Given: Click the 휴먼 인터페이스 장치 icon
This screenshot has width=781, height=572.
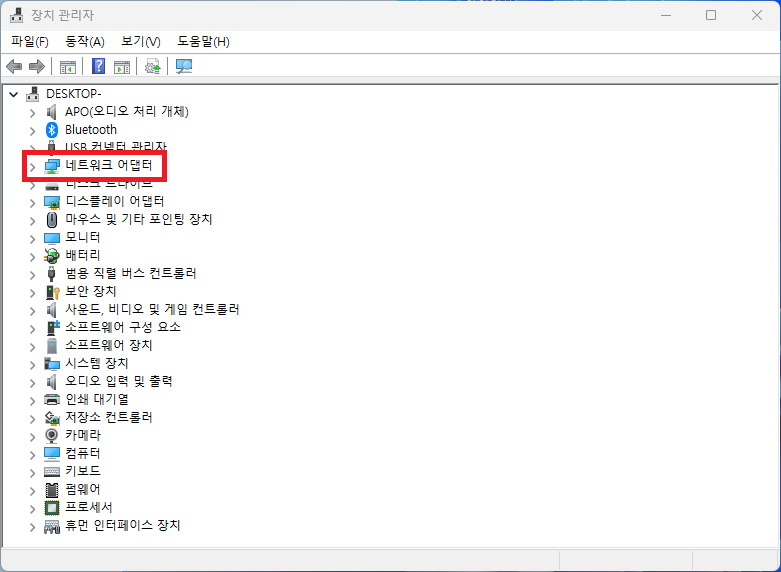Looking at the screenshot, I should [52, 526].
